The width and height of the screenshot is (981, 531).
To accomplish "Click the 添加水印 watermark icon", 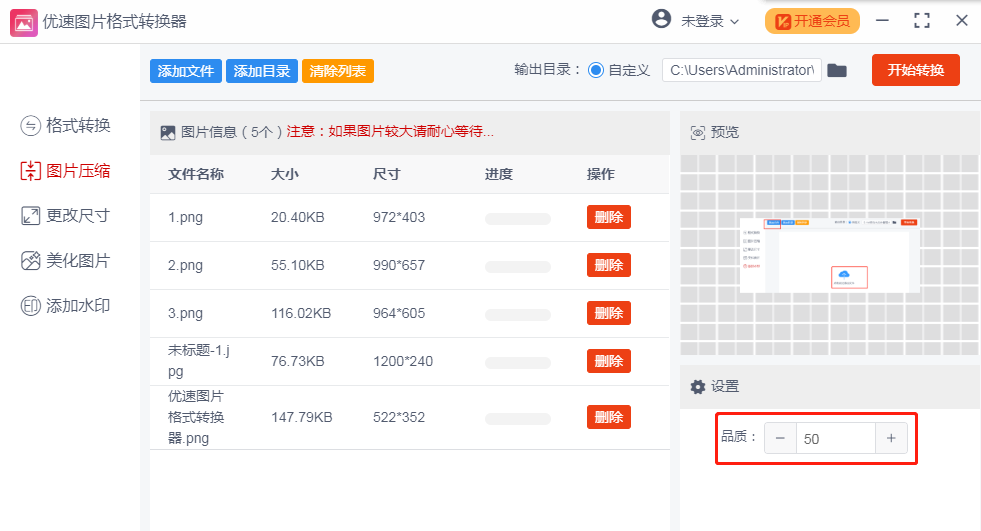I will pyautogui.click(x=30, y=306).
